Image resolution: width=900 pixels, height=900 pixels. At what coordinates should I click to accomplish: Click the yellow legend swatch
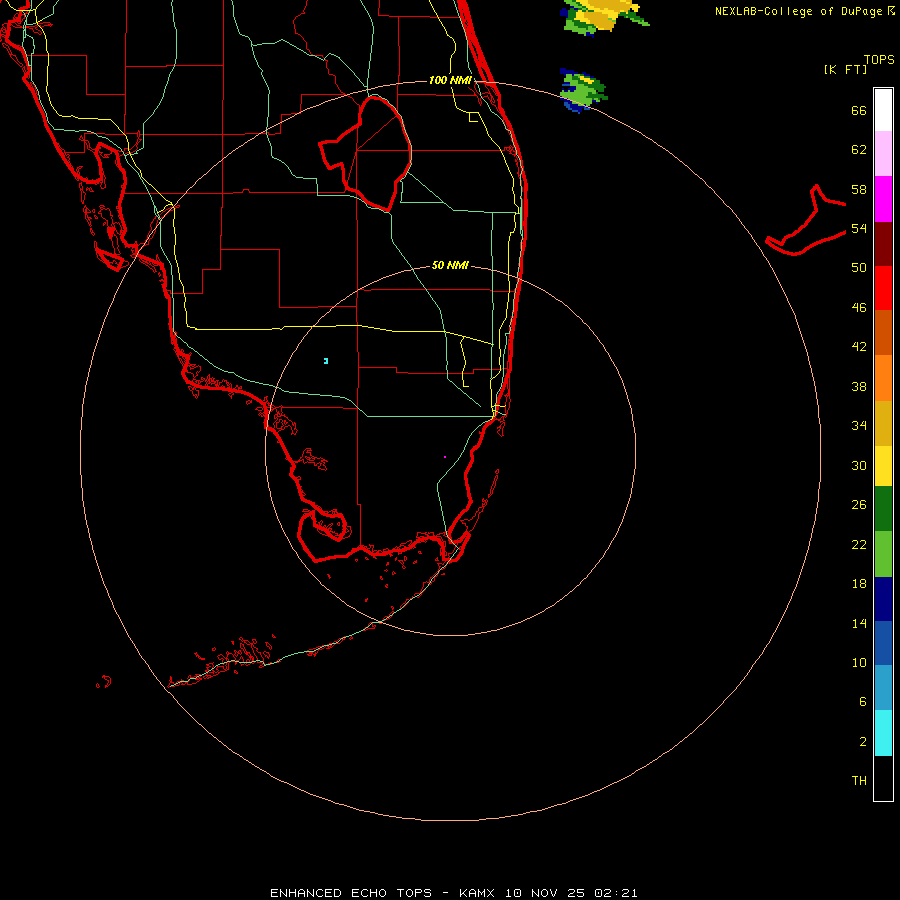(883, 466)
